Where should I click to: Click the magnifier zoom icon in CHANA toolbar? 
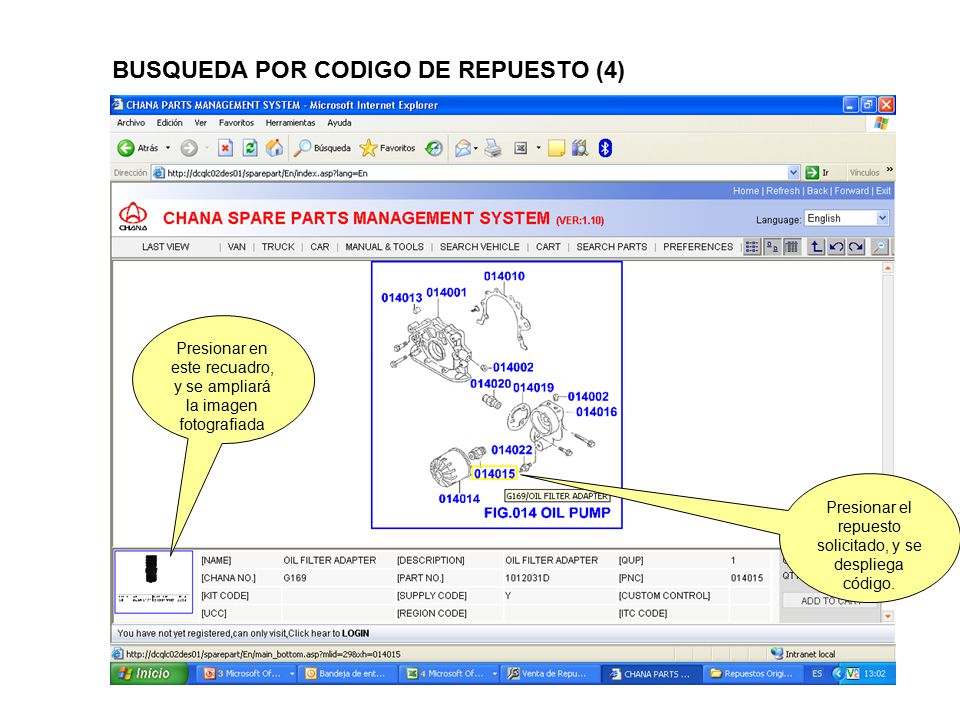(x=880, y=247)
